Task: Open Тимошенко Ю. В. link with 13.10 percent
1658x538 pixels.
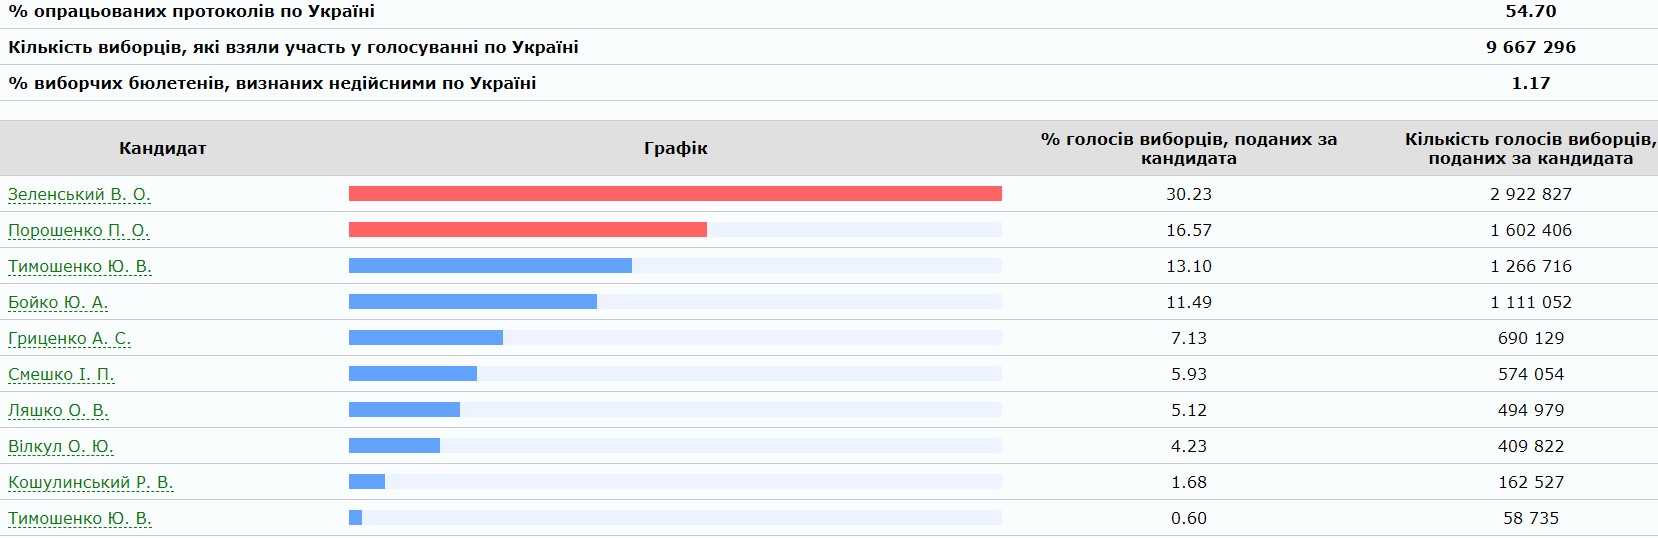Action: (80, 266)
